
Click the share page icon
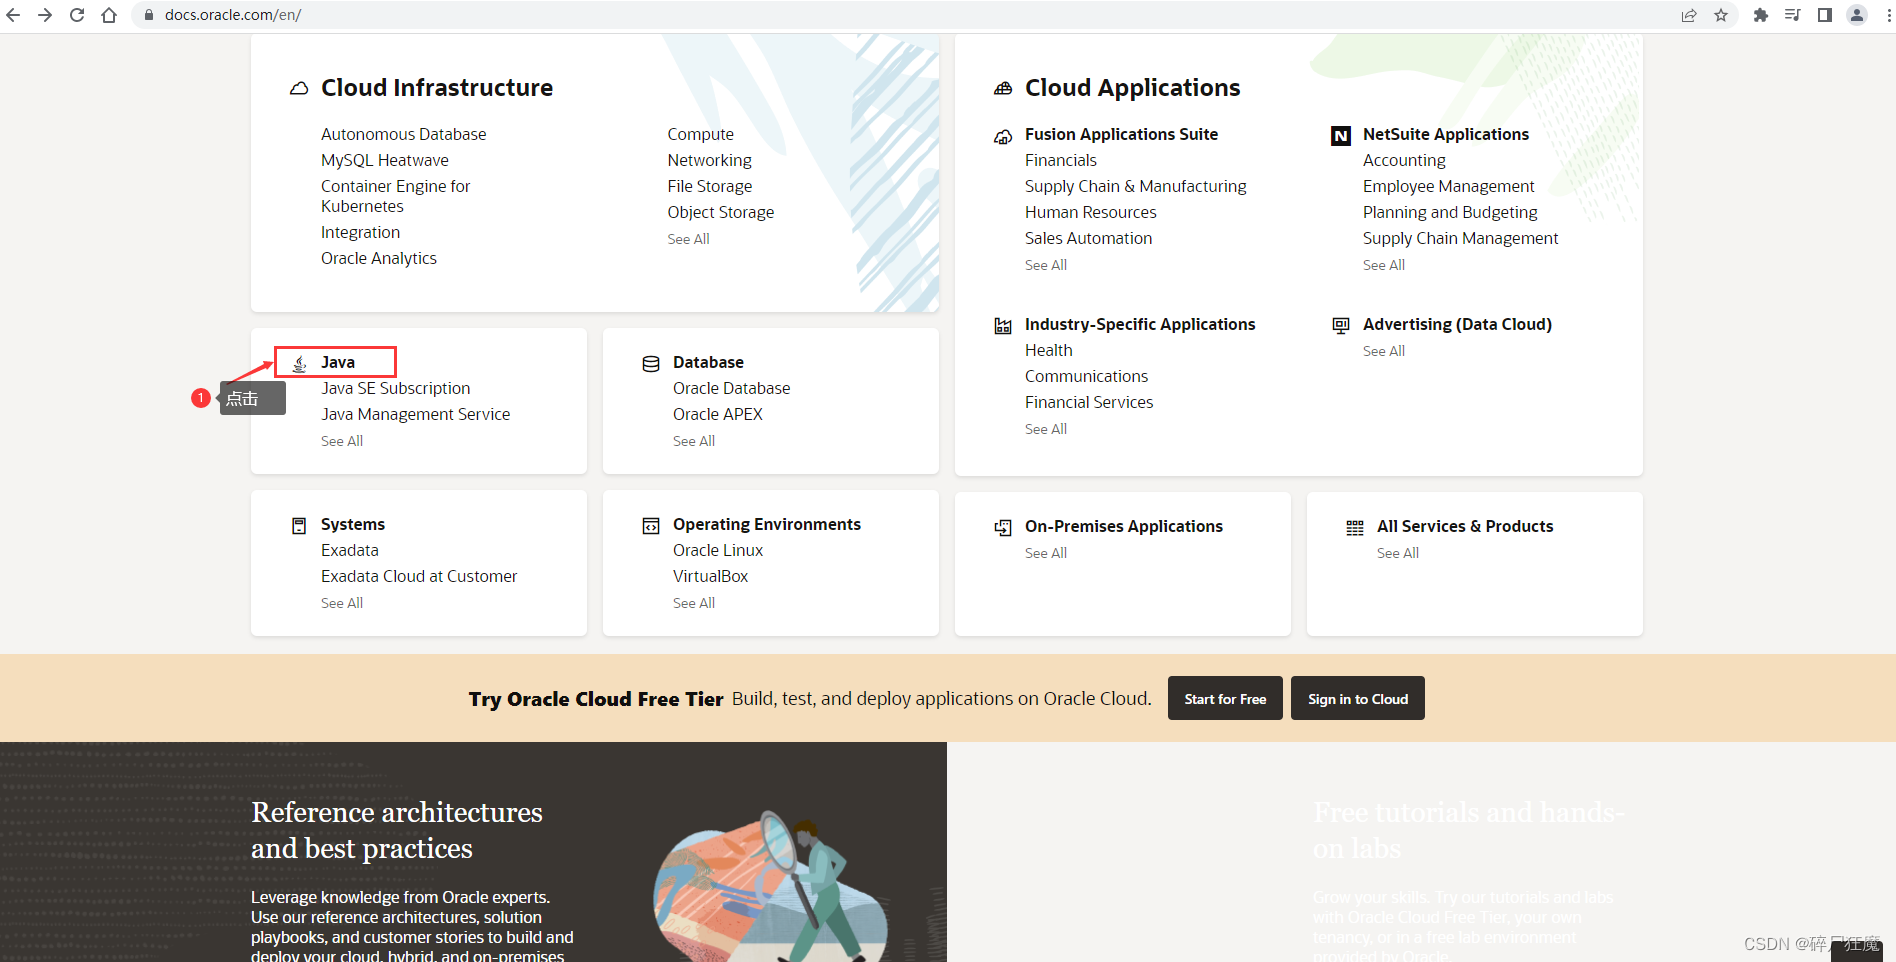(x=1689, y=15)
